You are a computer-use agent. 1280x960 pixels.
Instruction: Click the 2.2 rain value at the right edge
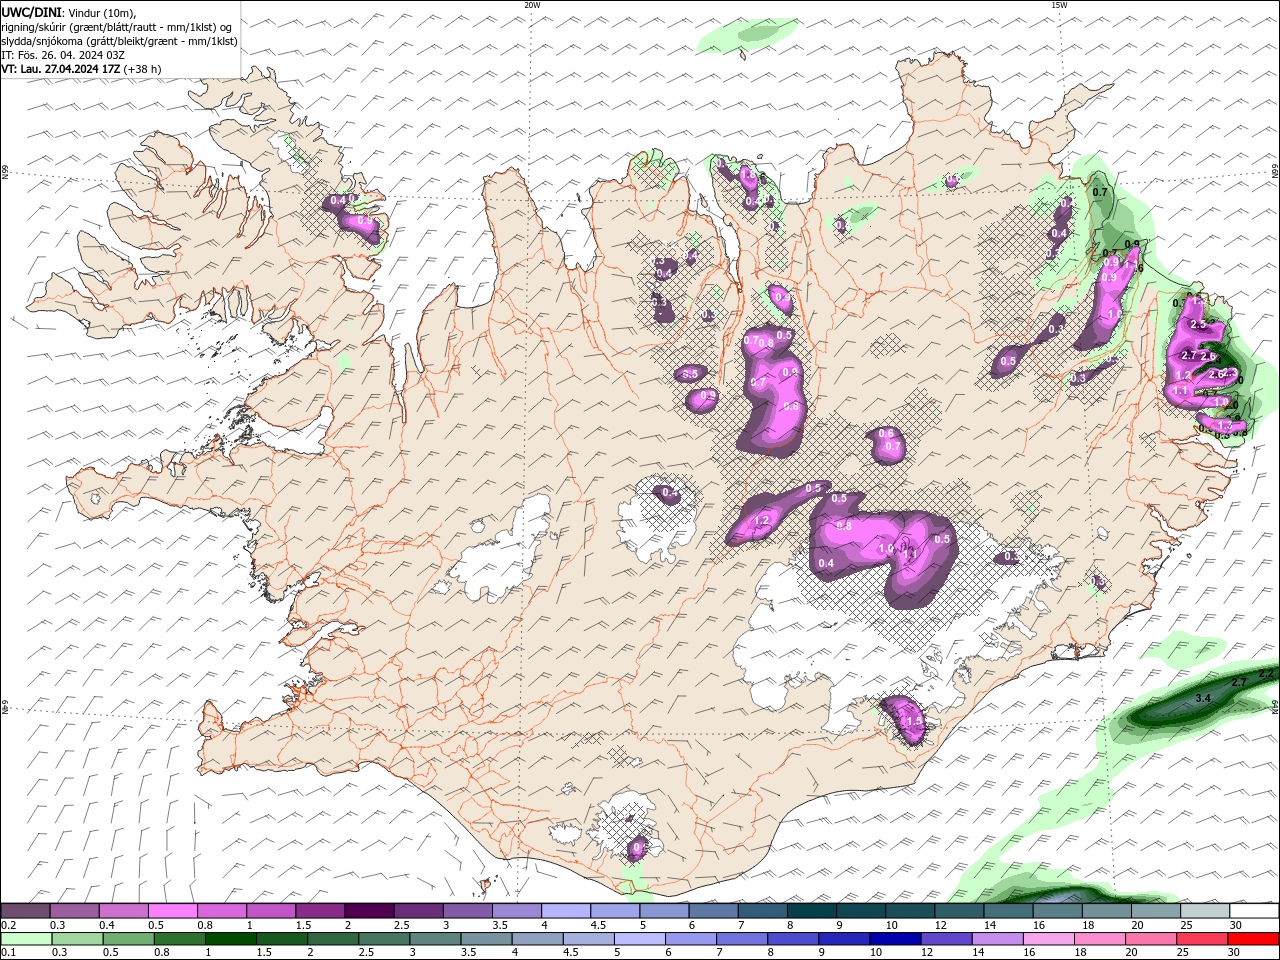pyautogui.click(x=1265, y=674)
